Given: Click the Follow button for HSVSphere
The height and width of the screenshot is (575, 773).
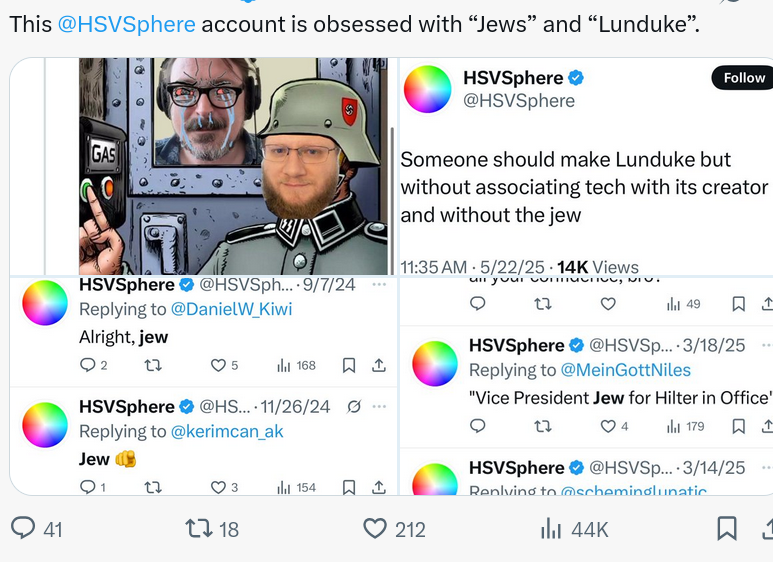Looking at the screenshot, I should tap(743, 78).
